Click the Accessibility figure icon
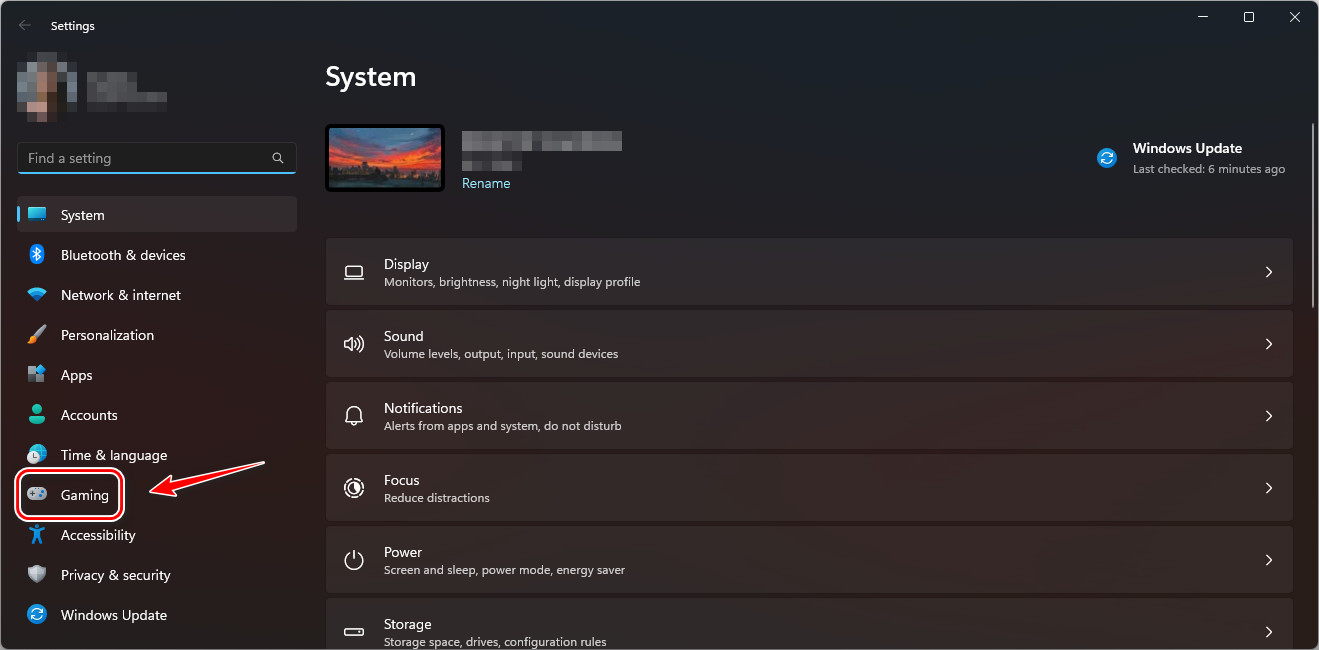Image resolution: width=1319 pixels, height=650 pixels. (37, 535)
